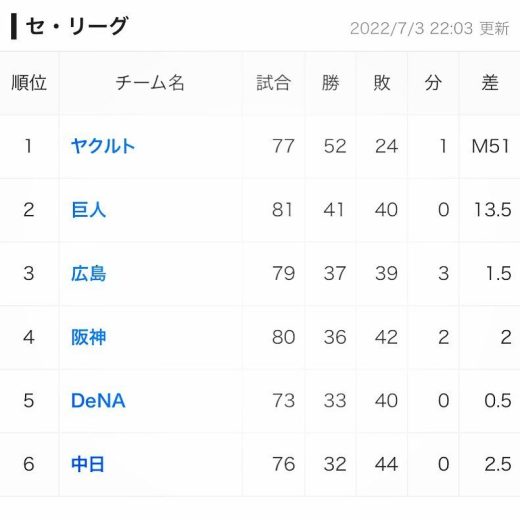Click ヤクルト's 52 wins cell
This screenshot has width=520, height=520.
[335, 146]
